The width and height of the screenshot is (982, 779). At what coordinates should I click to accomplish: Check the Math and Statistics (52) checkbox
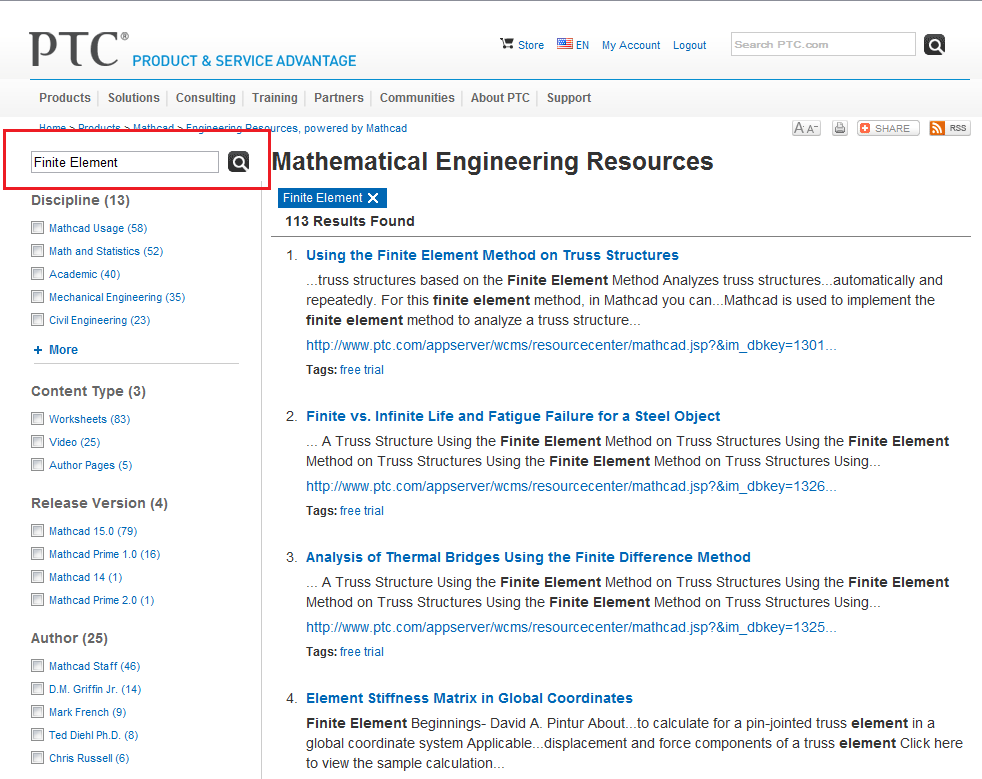(38, 250)
